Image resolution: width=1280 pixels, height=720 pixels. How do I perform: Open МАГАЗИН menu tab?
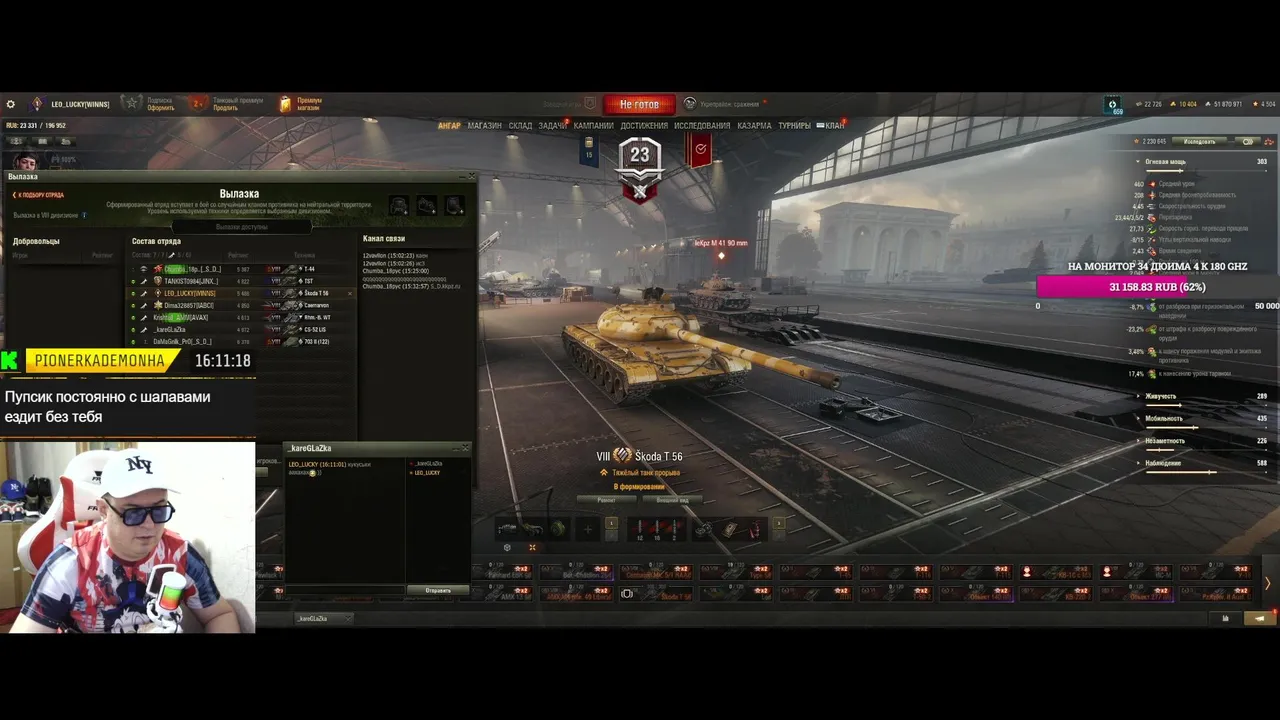[x=484, y=126]
